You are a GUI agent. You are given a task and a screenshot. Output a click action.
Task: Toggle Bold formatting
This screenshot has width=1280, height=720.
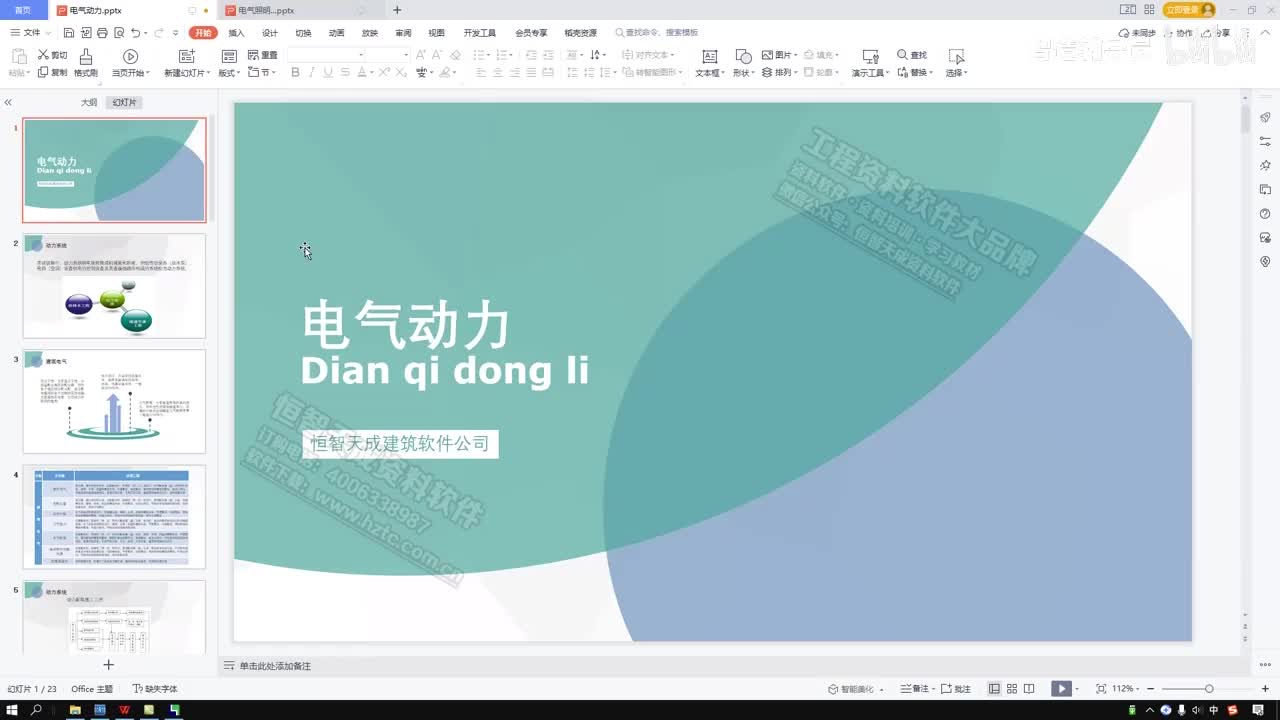[x=295, y=72]
